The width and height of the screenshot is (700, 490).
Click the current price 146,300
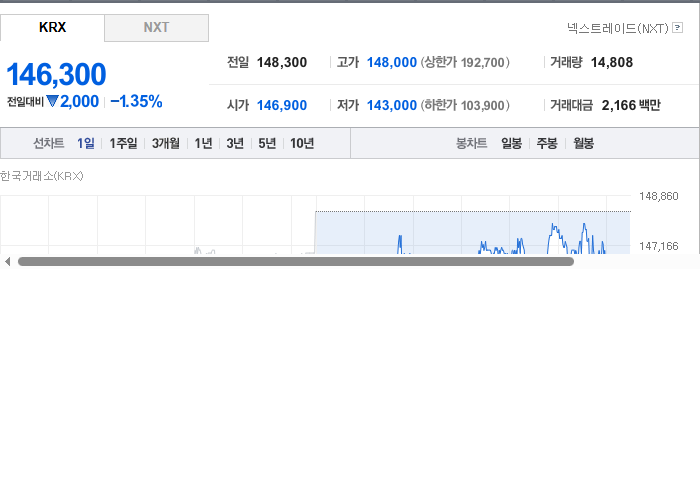coord(56,74)
